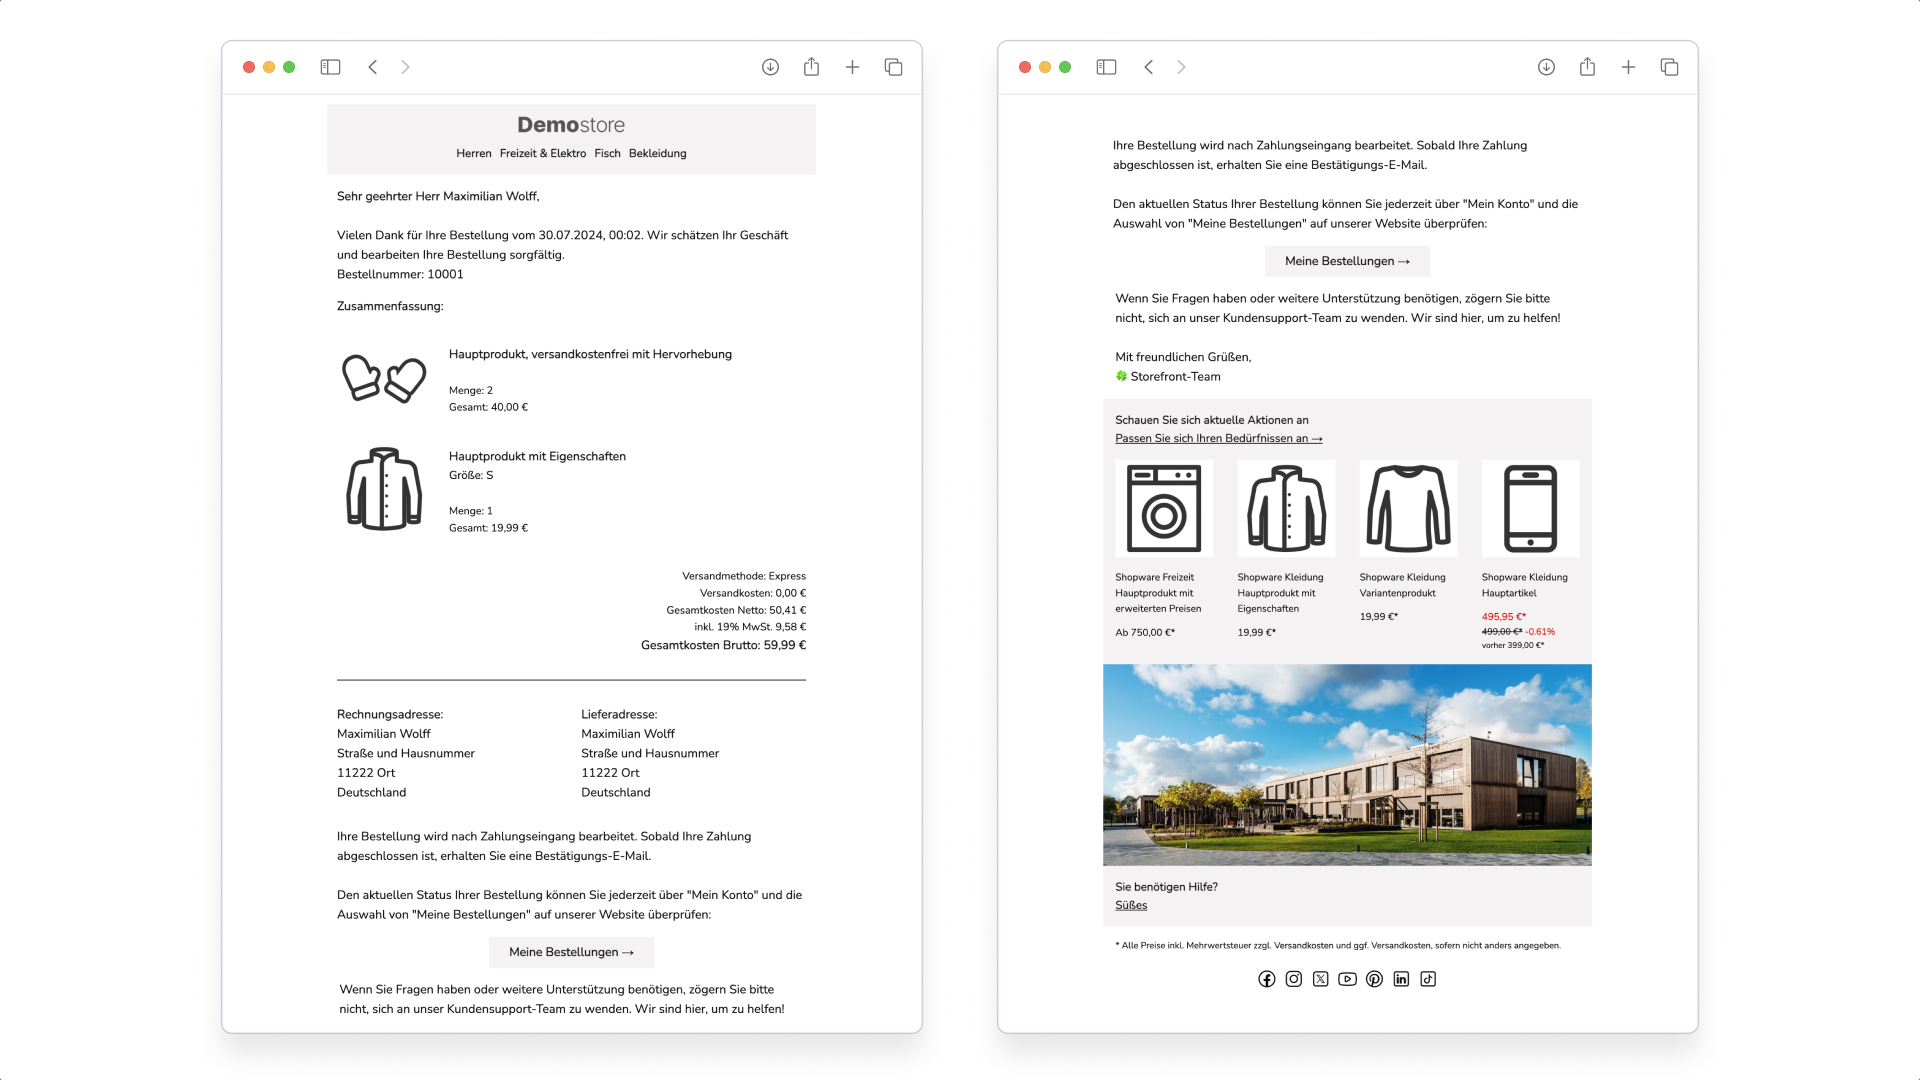The height and width of the screenshot is (1080, 1920).
Task: Open the Instagram social icon
Action: pyautogui.click(x=1294, y=979)
